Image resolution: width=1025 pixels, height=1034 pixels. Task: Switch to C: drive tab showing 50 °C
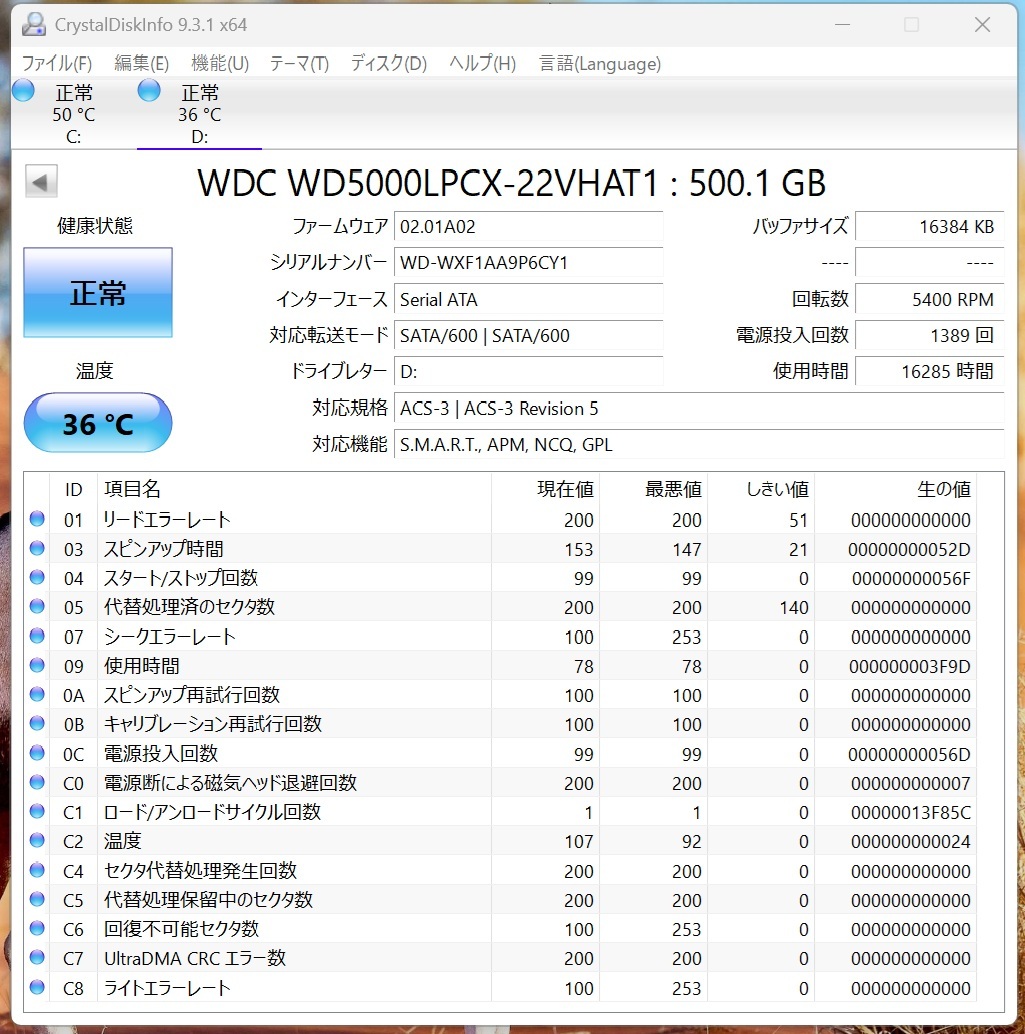click(x=73, y=114)
